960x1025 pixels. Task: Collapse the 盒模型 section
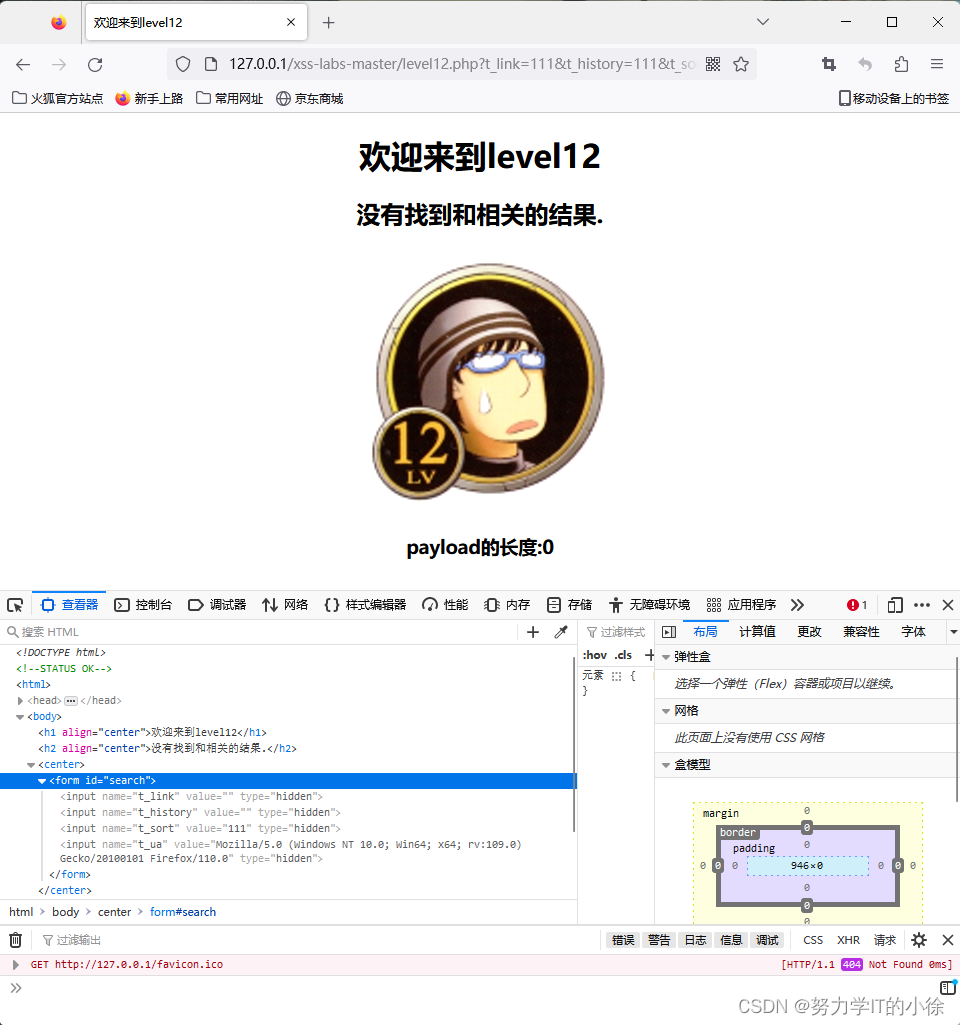point(666,765)
